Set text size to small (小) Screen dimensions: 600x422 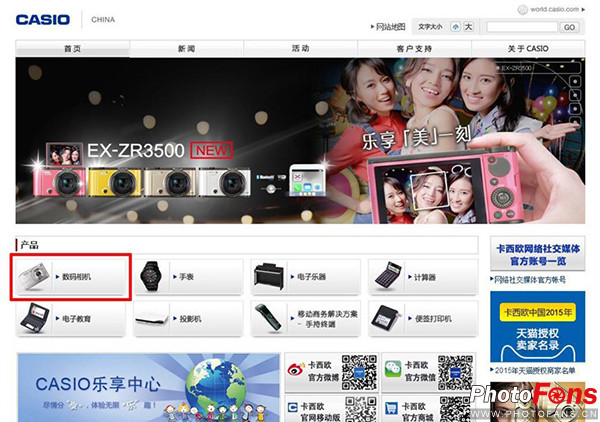coord(455,27)
